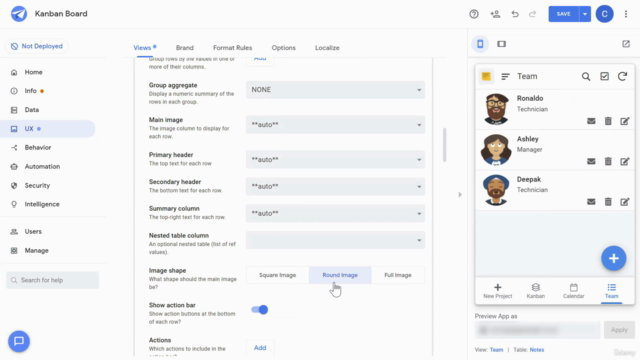Open the help question mark icon

click(x=473, y=14)
